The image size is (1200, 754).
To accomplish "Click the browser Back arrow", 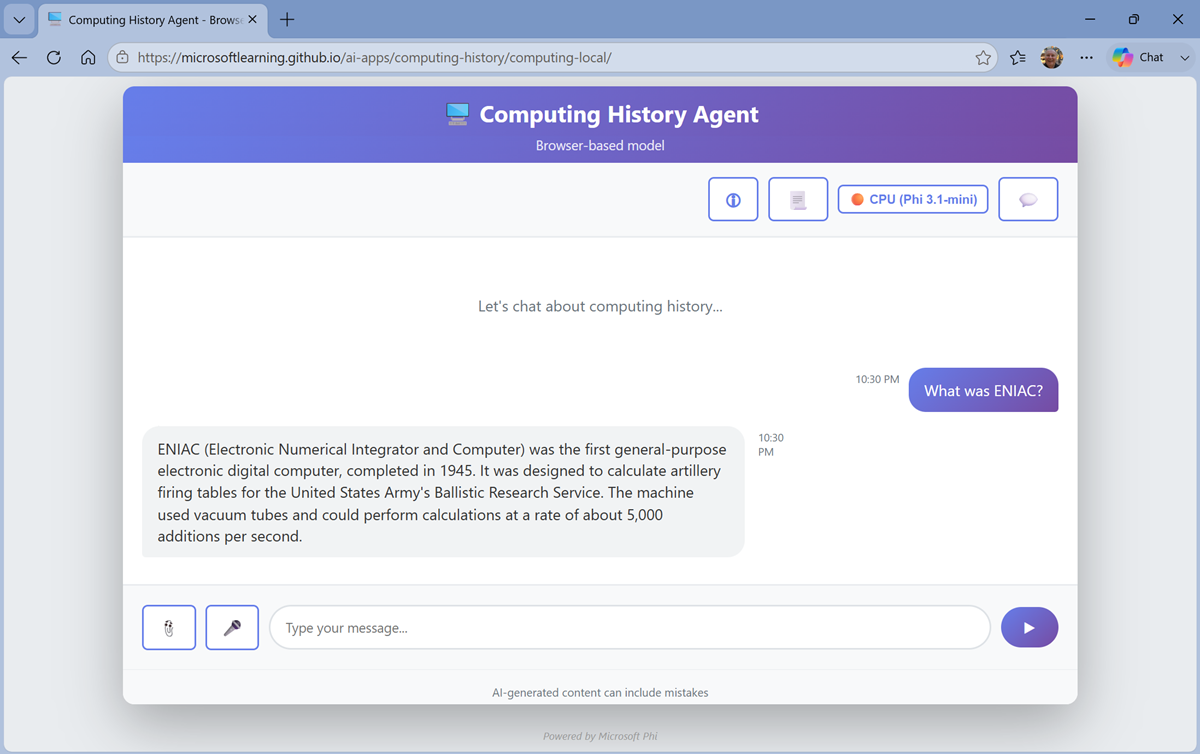I will tap(19, 58).
